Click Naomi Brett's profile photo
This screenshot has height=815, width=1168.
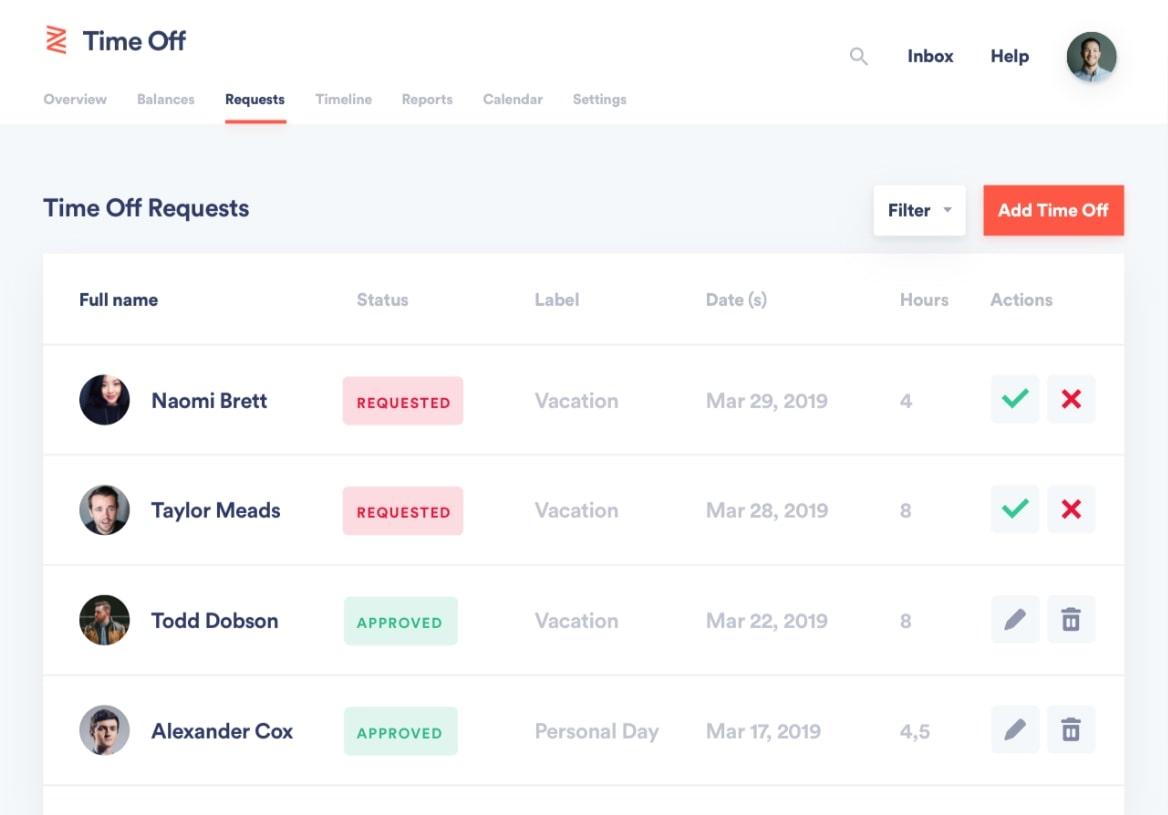105,400
